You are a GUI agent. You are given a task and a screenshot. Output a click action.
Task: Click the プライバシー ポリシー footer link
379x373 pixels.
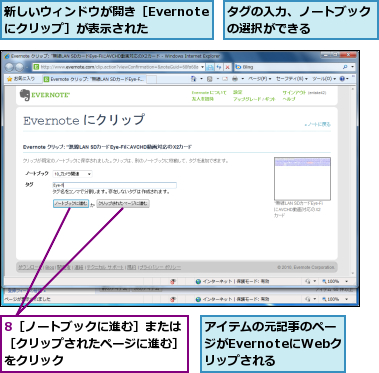pyautogui.click(x=160, y=267)
